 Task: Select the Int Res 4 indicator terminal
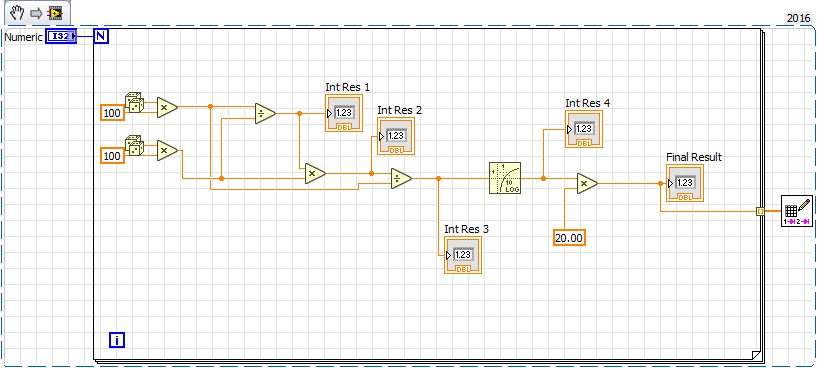click(584, 129)
